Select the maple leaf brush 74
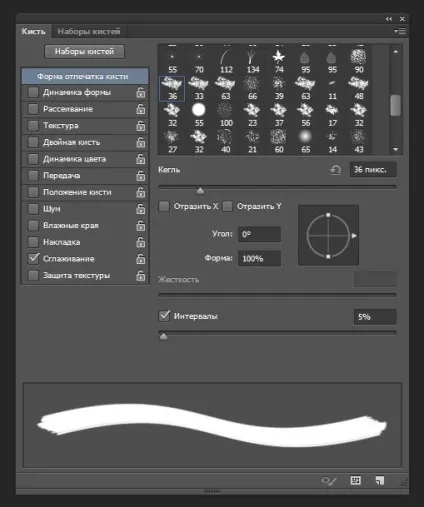The height and width of the screenshot is (507, 424). [x=279, y=61]
